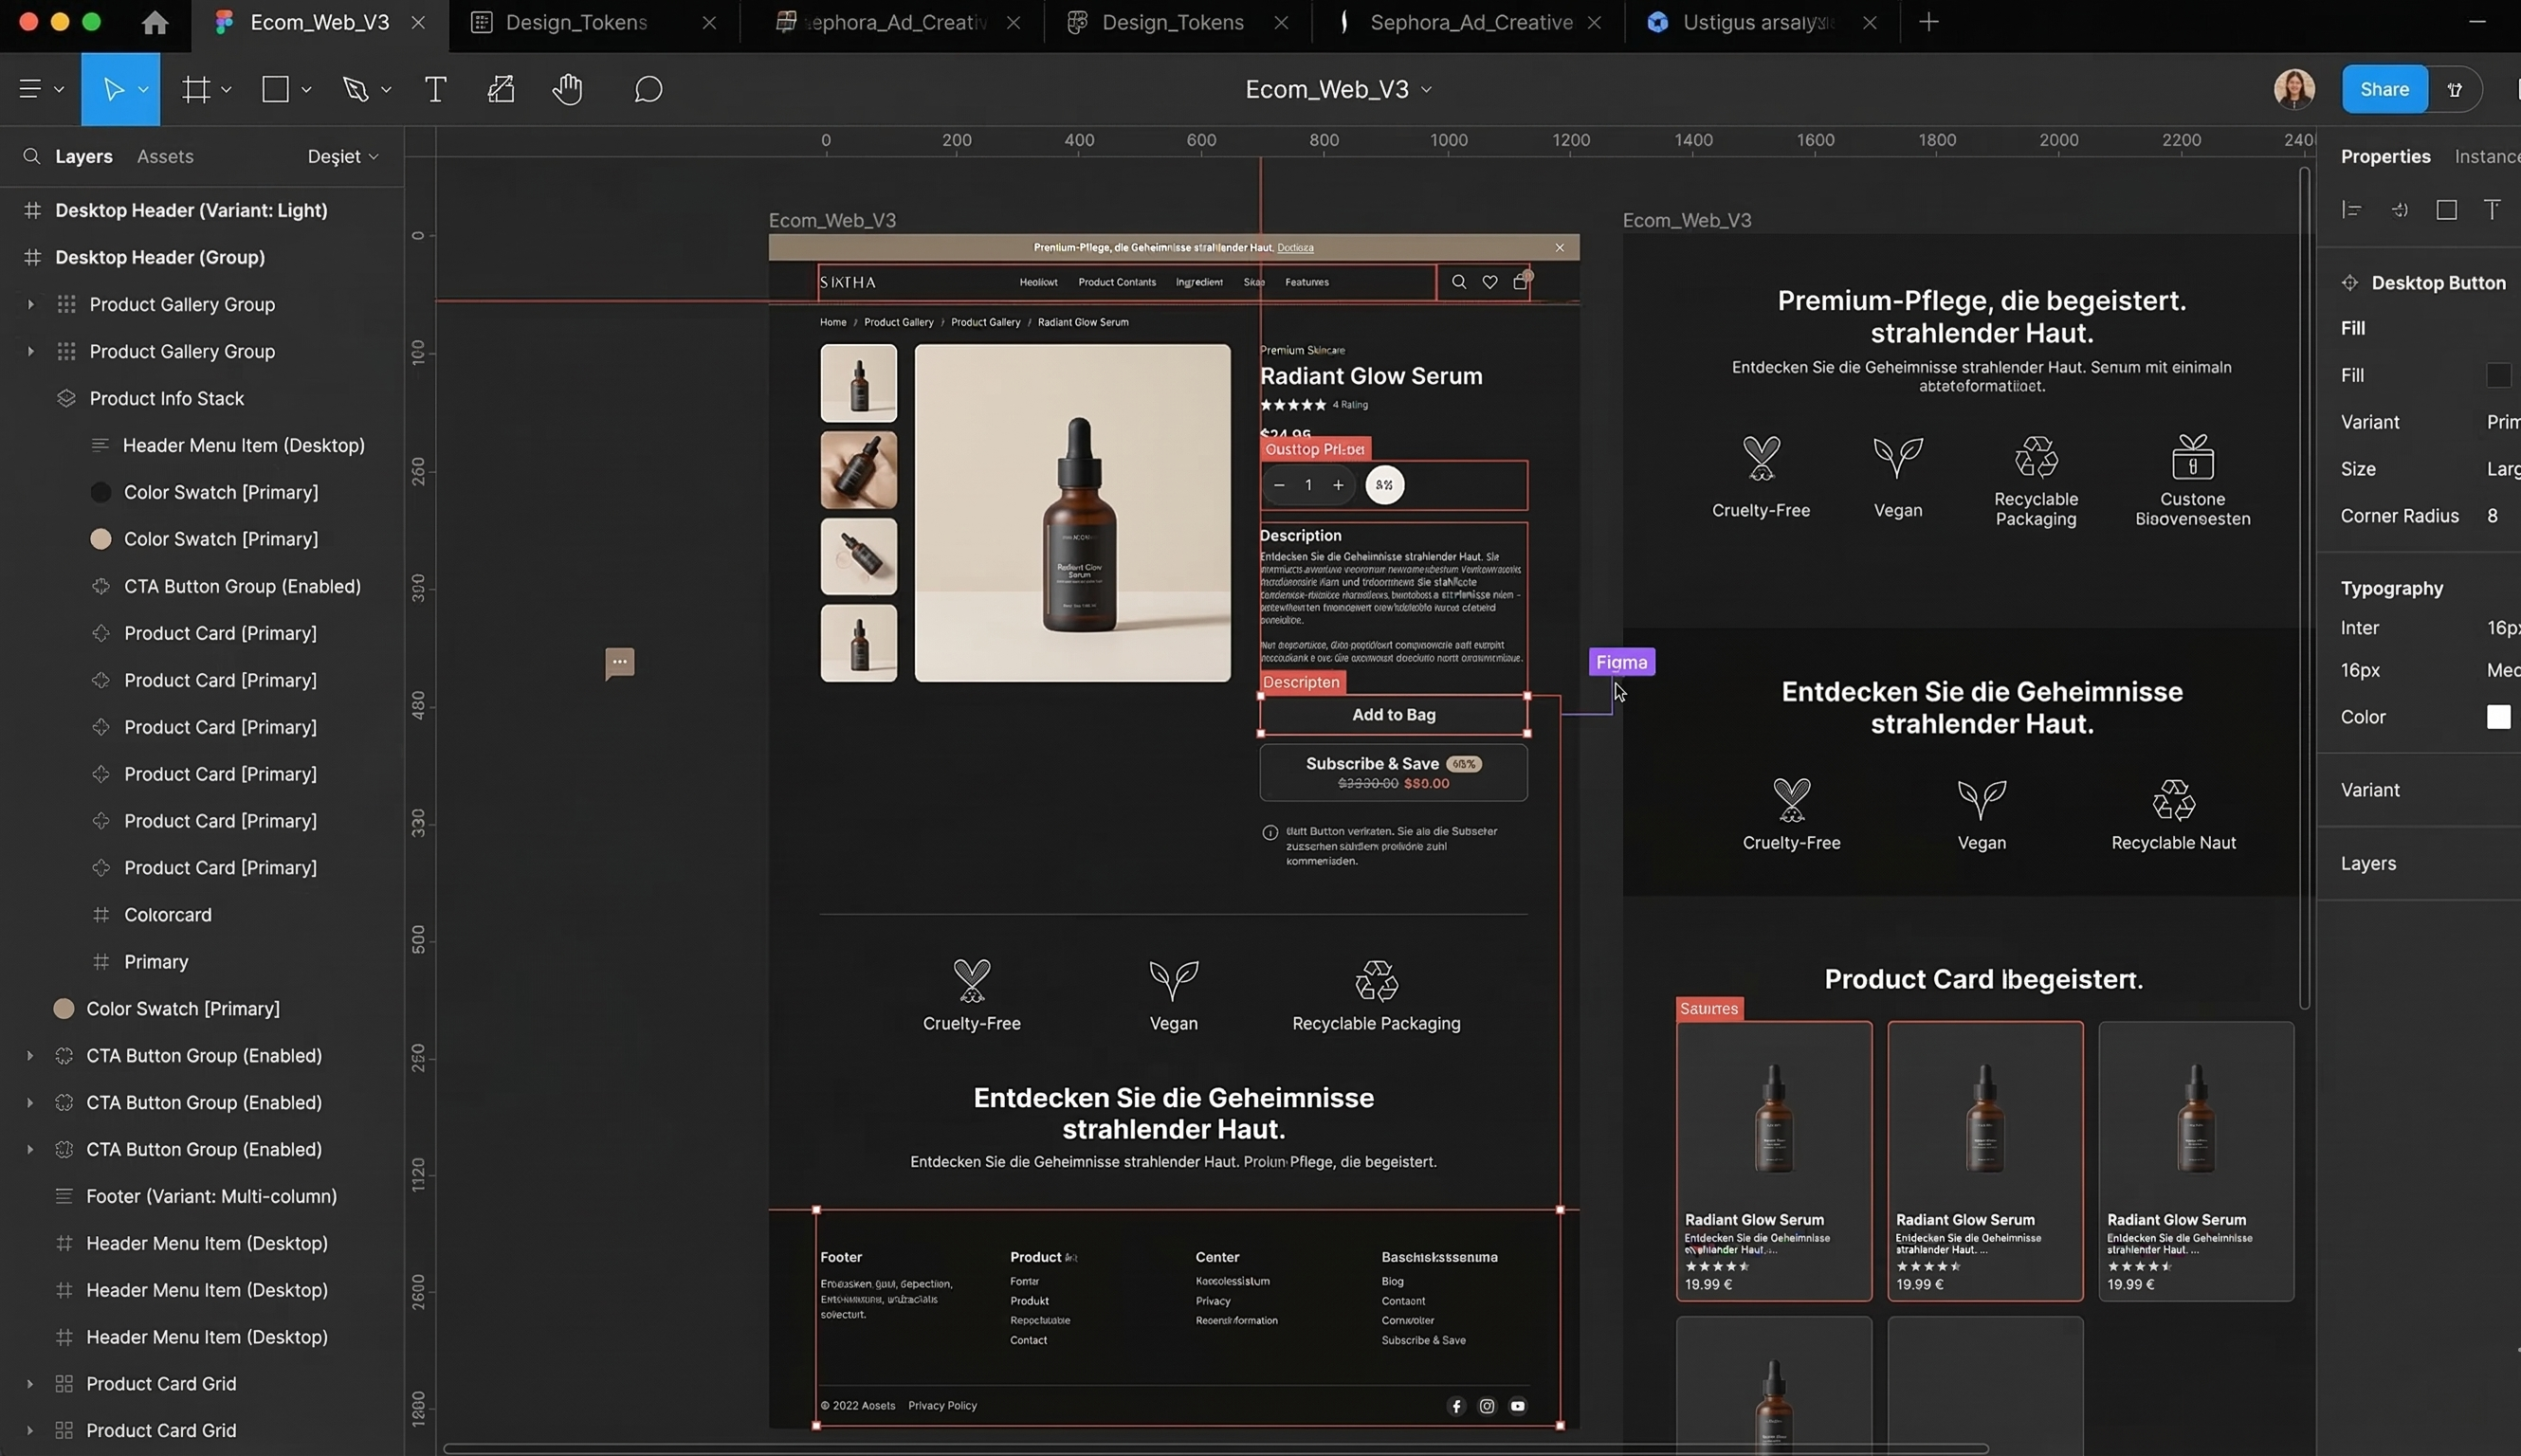Open the Comment tool
Viewport: 2521px width, 1456px height.
(647, 89)
